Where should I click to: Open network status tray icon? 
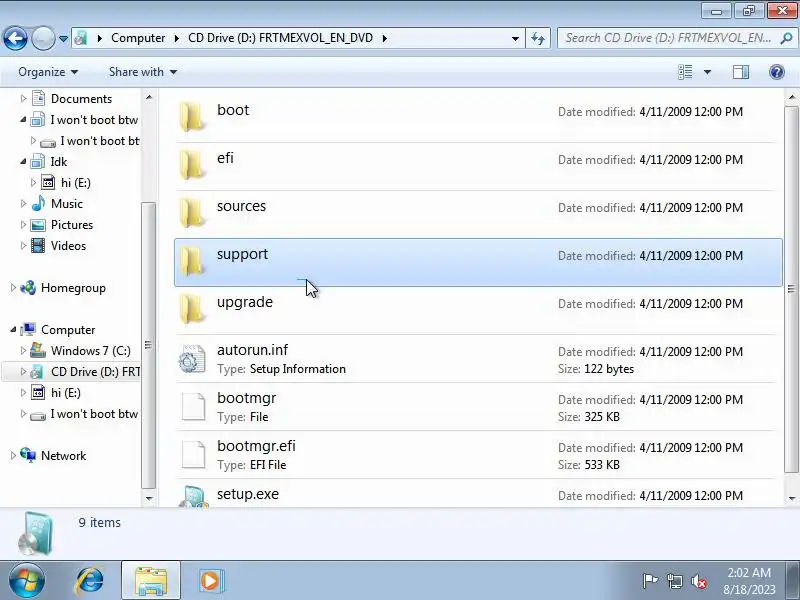click(674, 581)
